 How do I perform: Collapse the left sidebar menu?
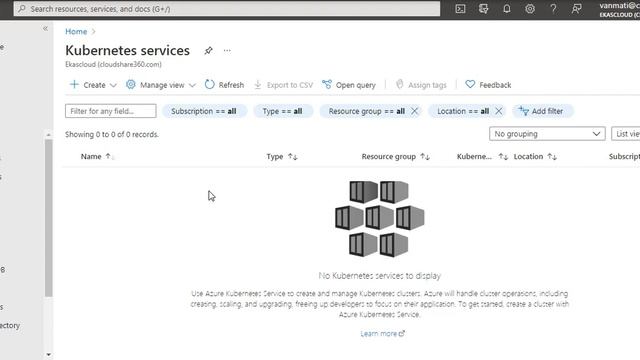coord(45,29)
